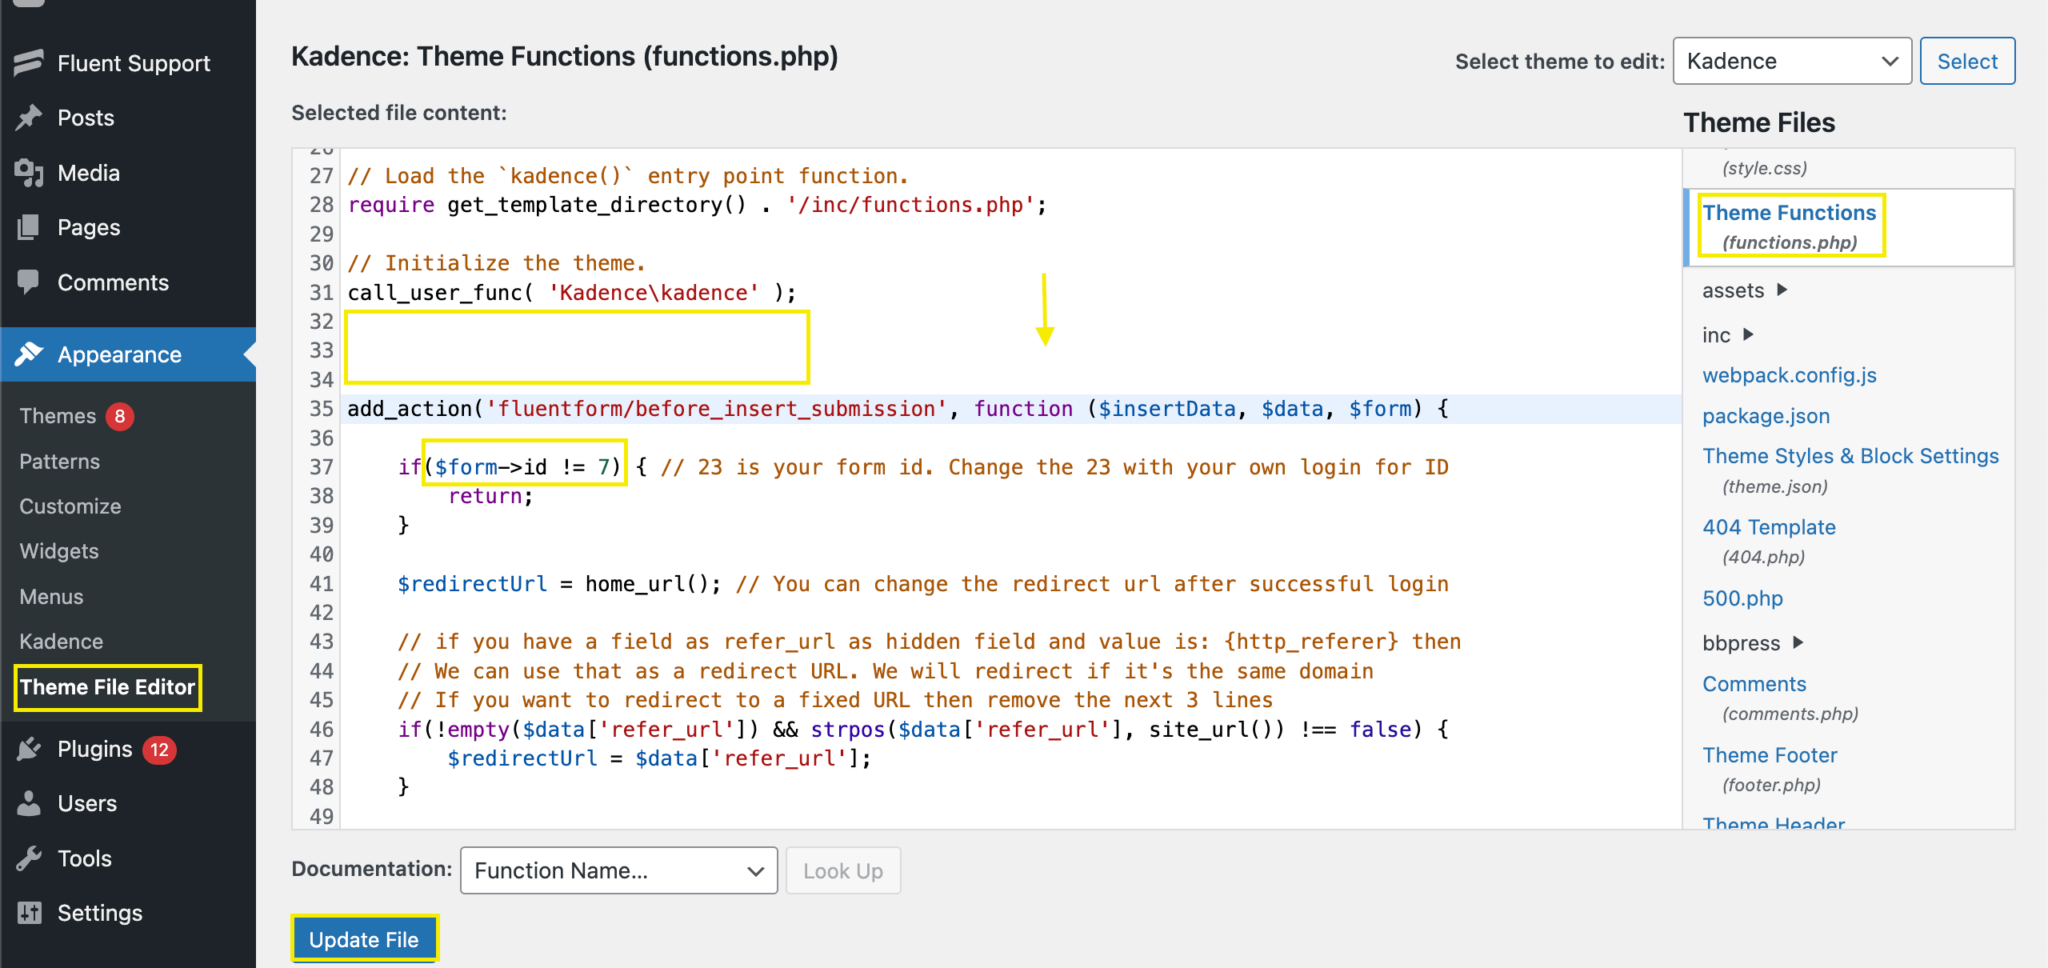Screen dimensions: 2048x968
Task: Open the Function Name documentation dropdown
Action: point(618,871)
